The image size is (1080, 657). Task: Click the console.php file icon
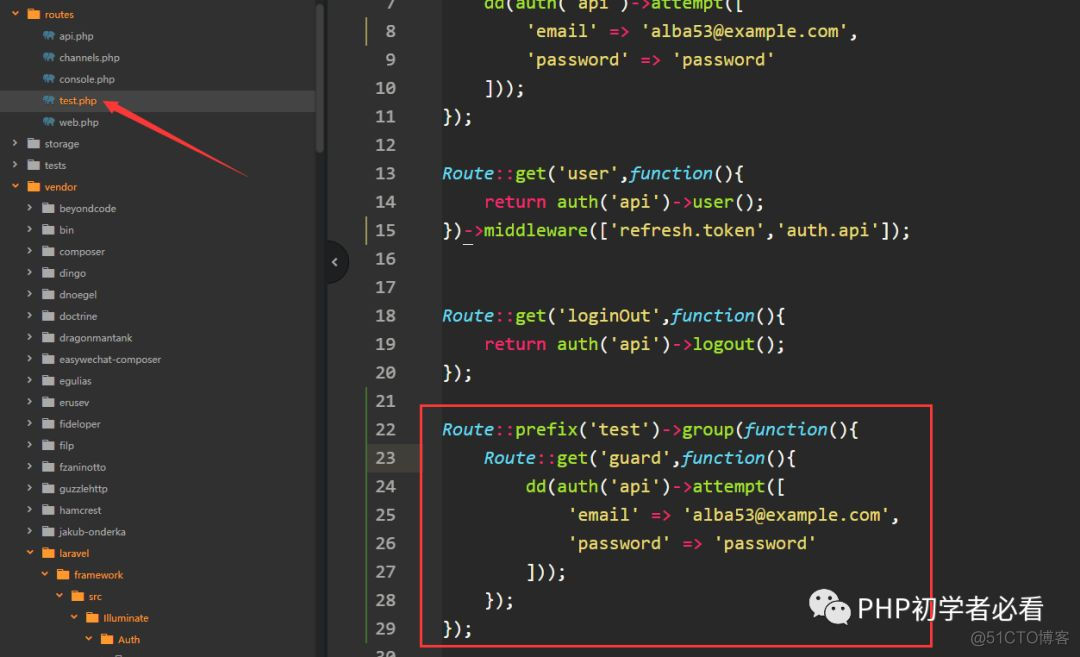[x=49, y=79]
